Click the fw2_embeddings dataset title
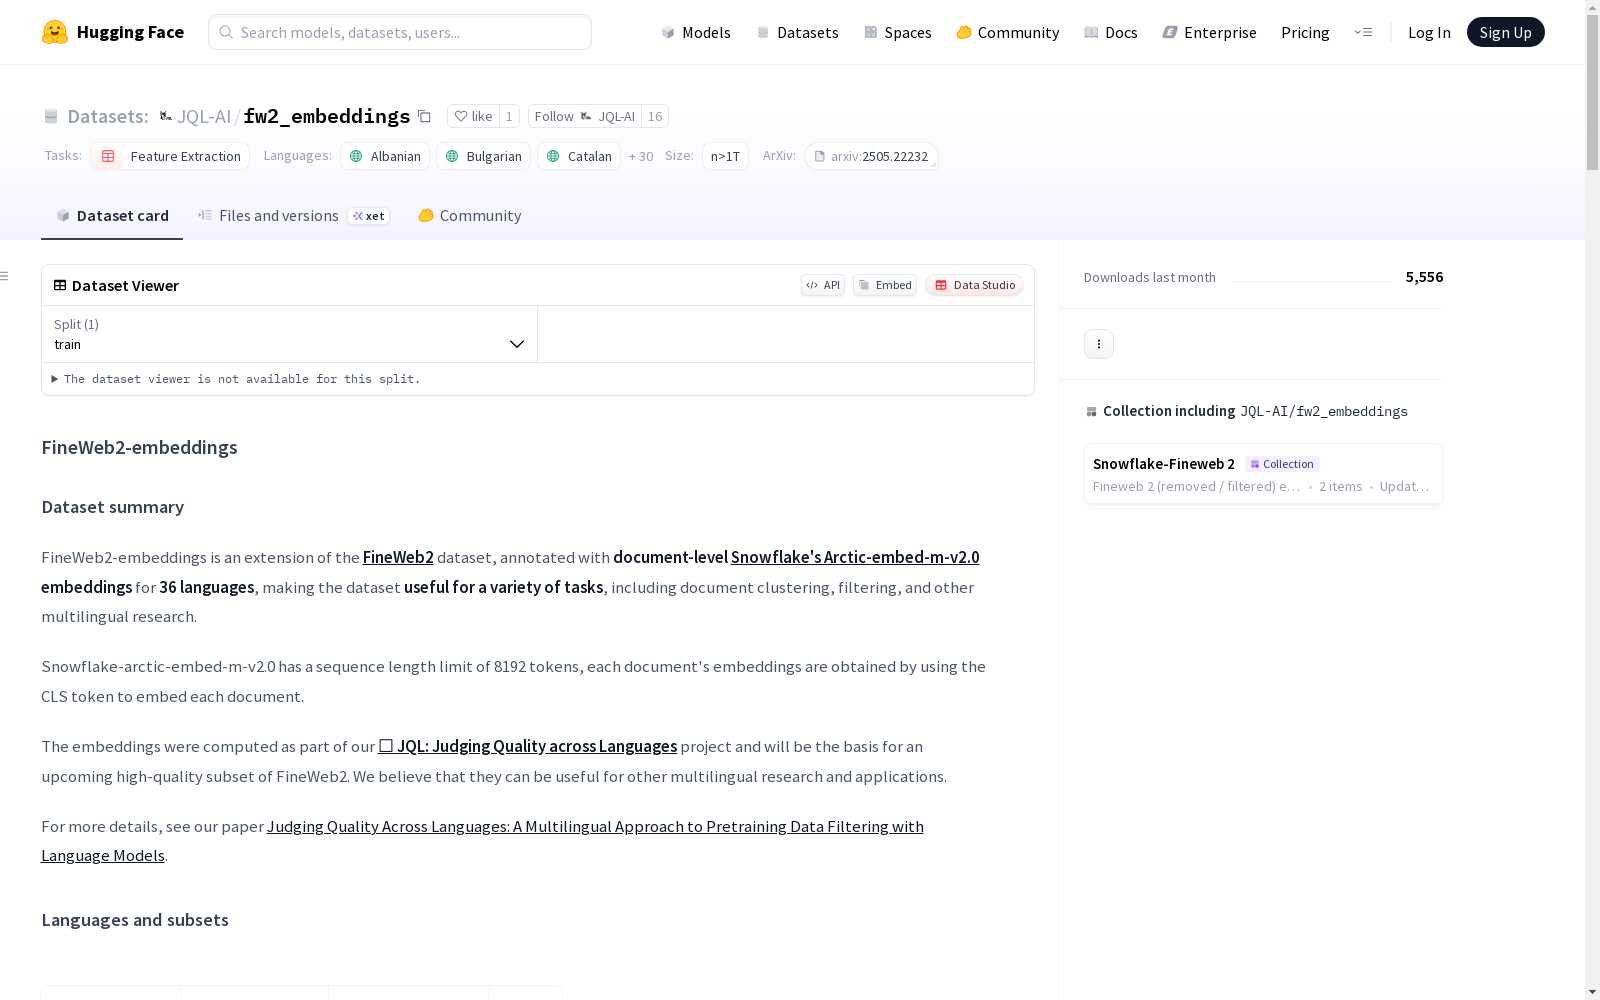 pos(327,116)
